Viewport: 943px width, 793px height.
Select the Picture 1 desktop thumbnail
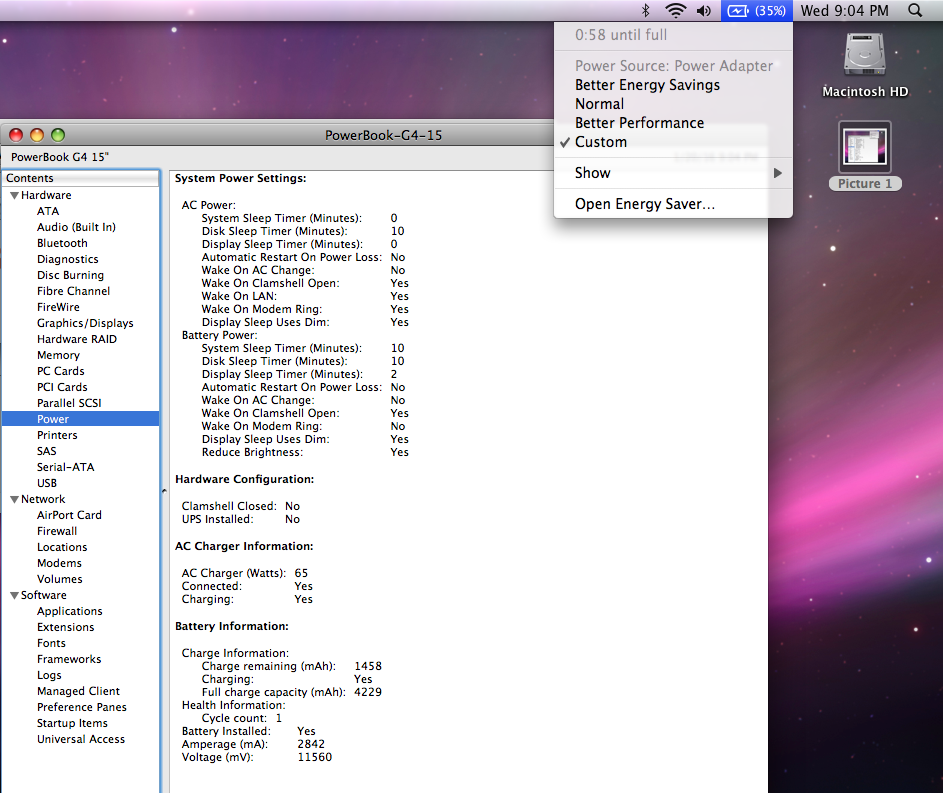click(865, 156)
